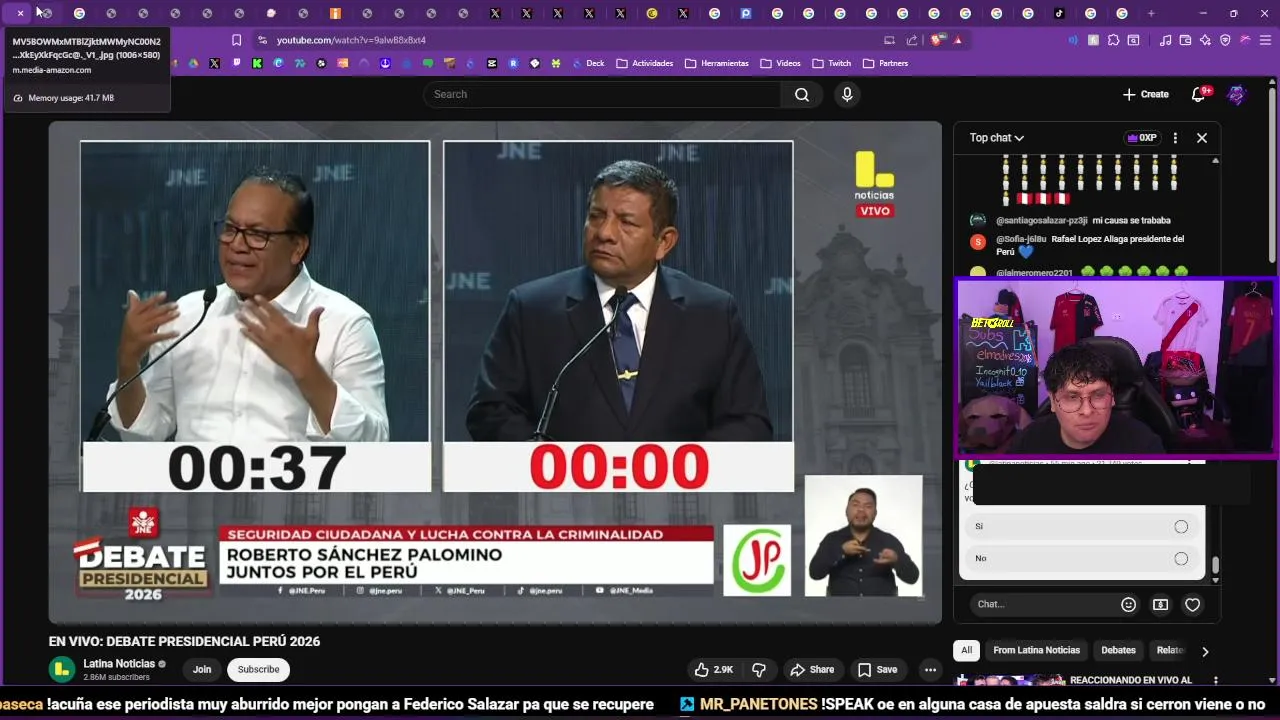The width and height of the screenshot is (1280, 720).
Task: Open live chat three-dot options menu
Action: 1175,138
